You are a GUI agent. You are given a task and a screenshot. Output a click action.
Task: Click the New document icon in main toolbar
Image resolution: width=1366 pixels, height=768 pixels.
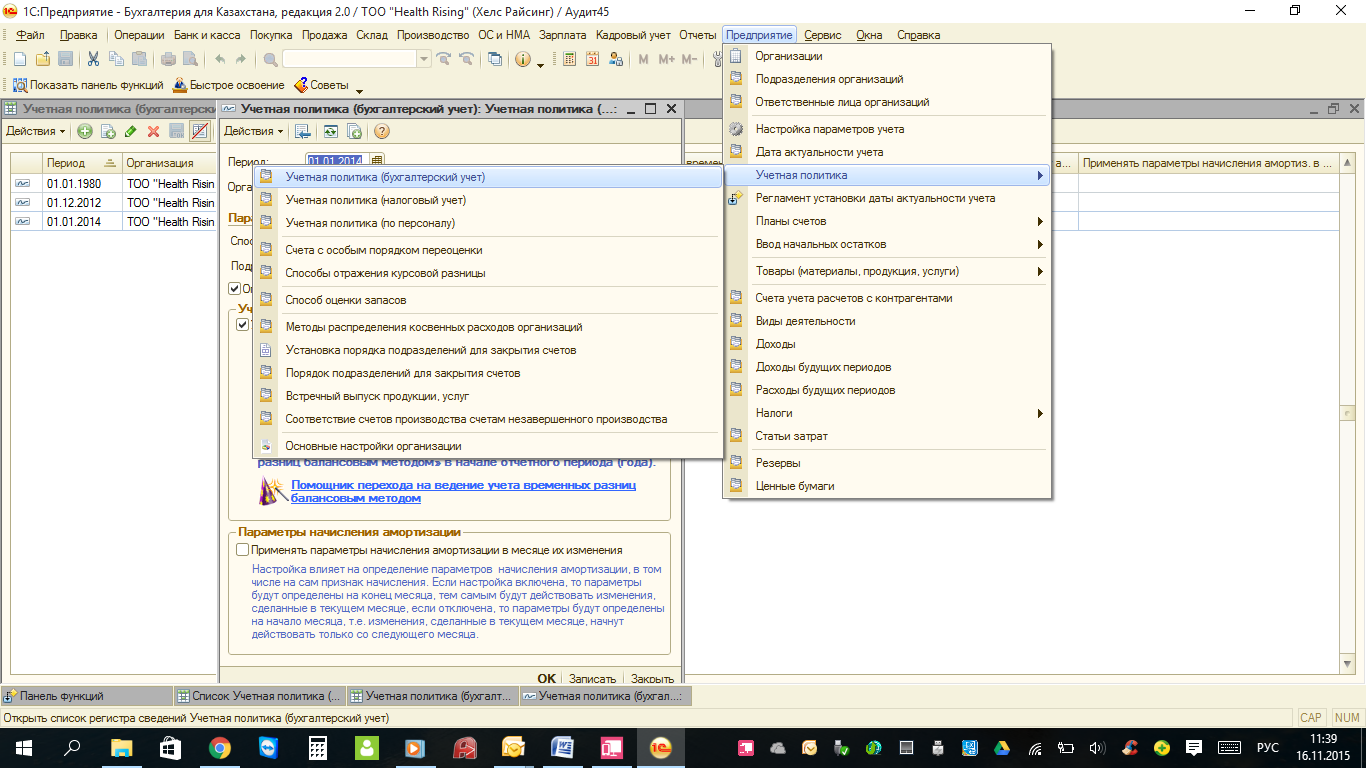pyautogui.click(x=19, y=59)
